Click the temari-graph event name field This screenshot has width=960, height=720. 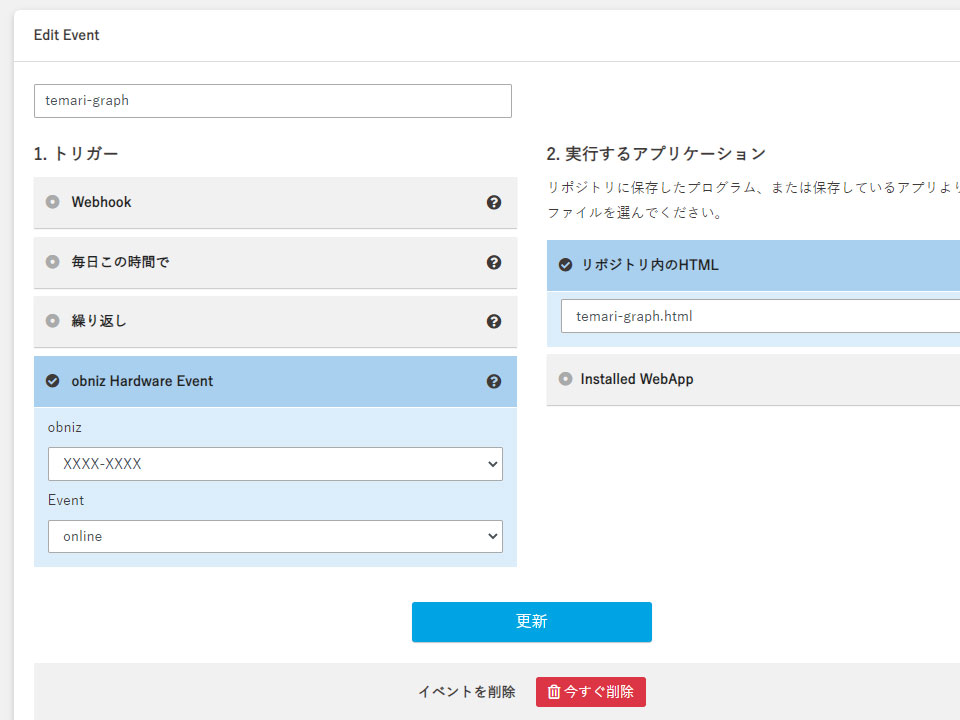pos(272,101)
